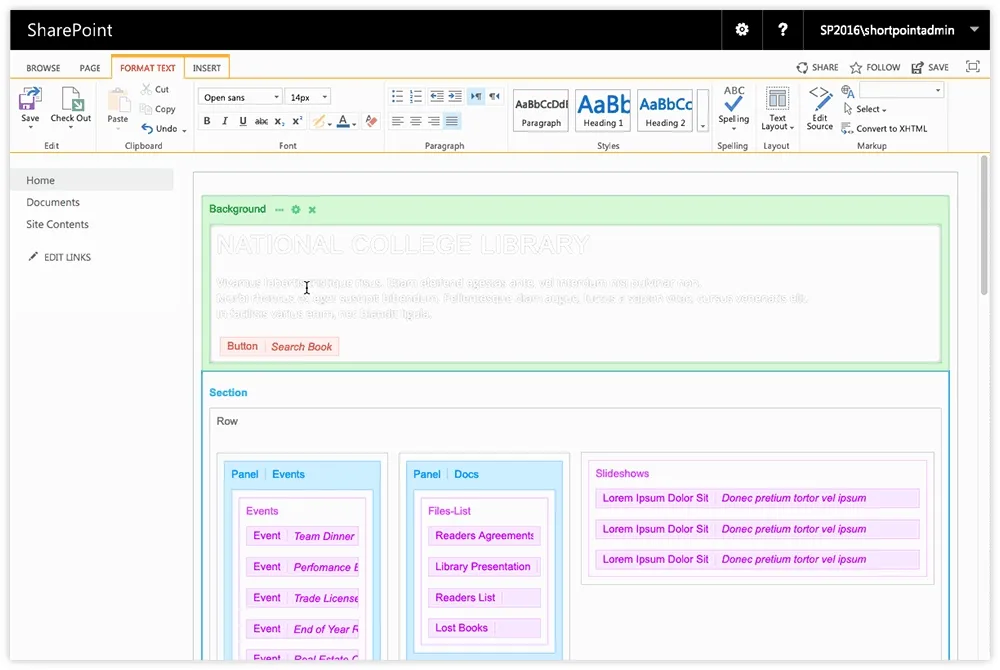Clear formatting with eraser icon
Image resolution: width=1000 pixels, height=670 pixels.
click(x=372, y=121)
